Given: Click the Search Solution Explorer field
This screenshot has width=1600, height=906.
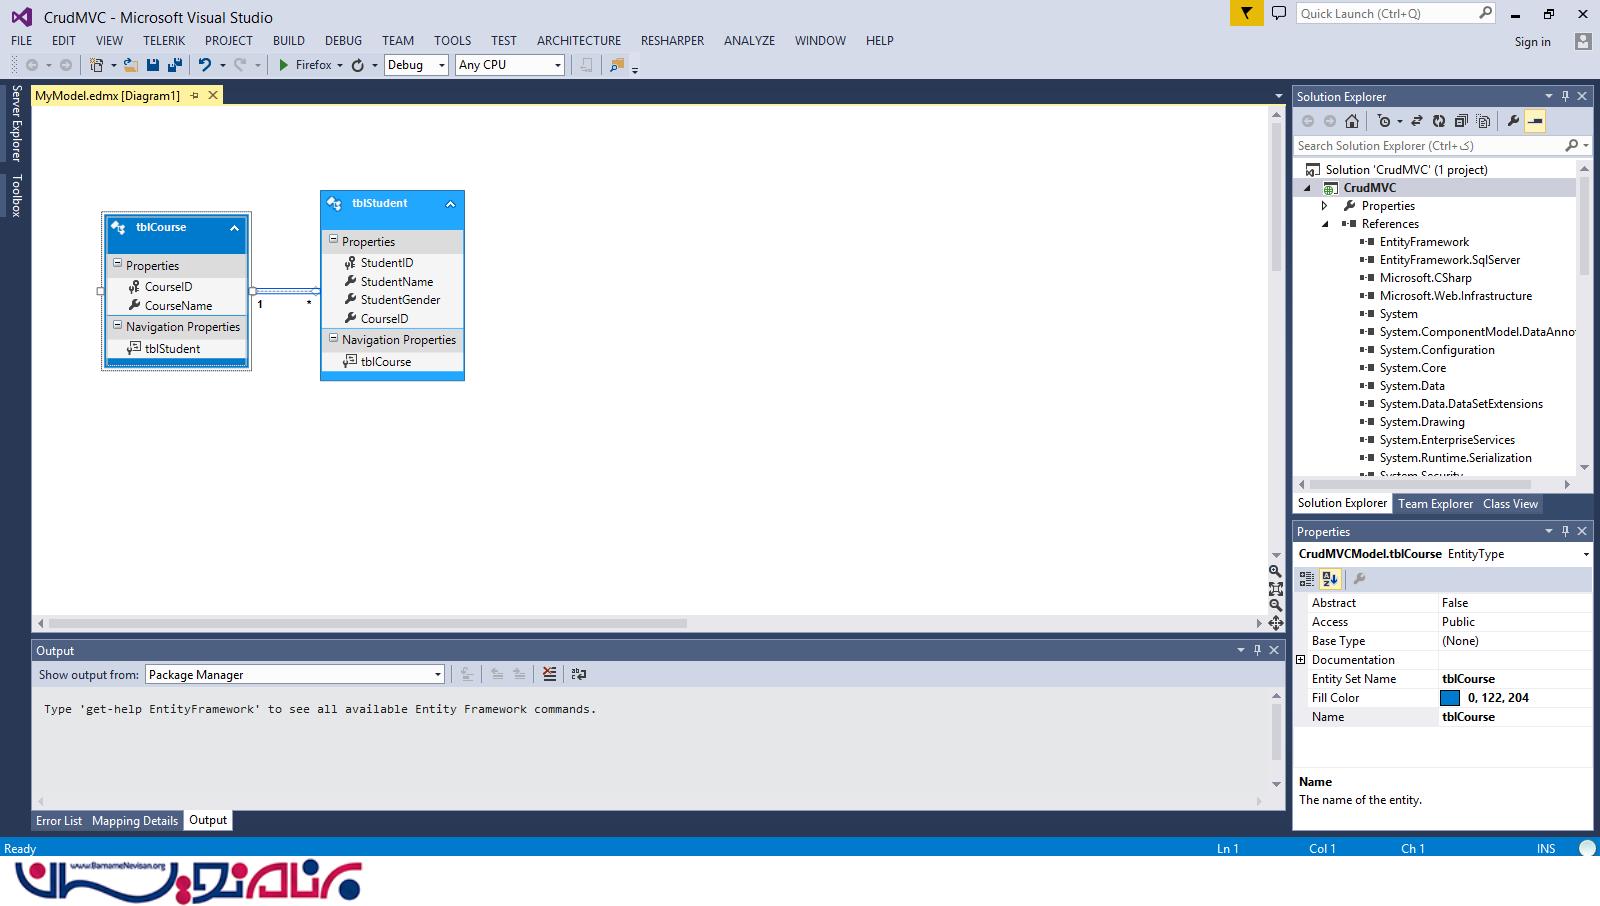Looking at the screenshot, I should pyautogui.click(x=1428, y=146).
